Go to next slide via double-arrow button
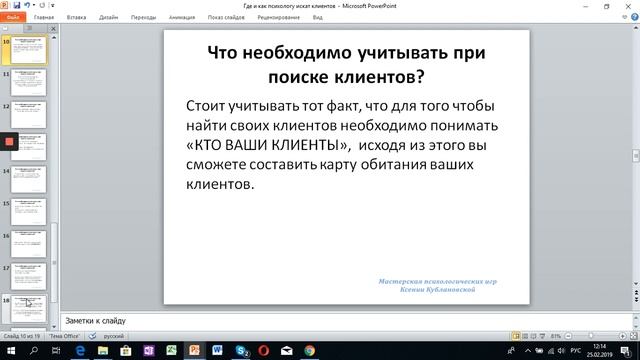 point(636,300)
